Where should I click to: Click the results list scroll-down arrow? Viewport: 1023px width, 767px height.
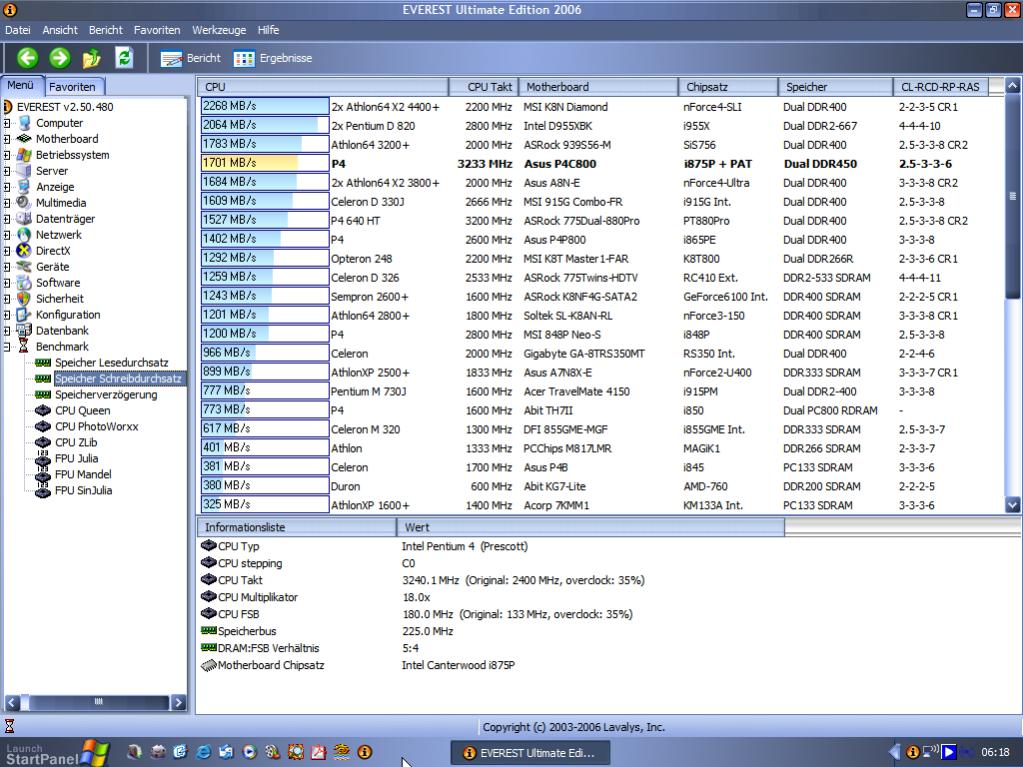1013,505
